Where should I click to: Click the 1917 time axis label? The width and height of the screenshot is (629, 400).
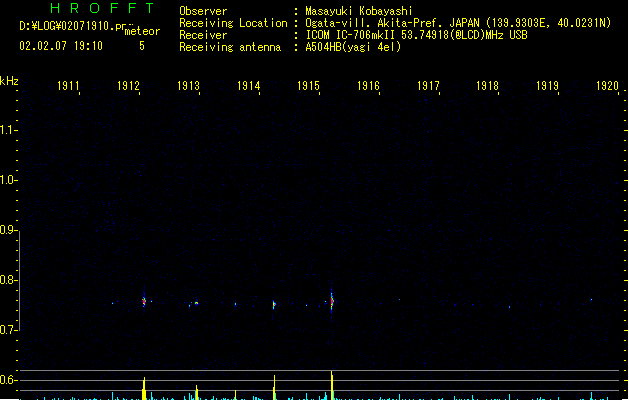428,86
